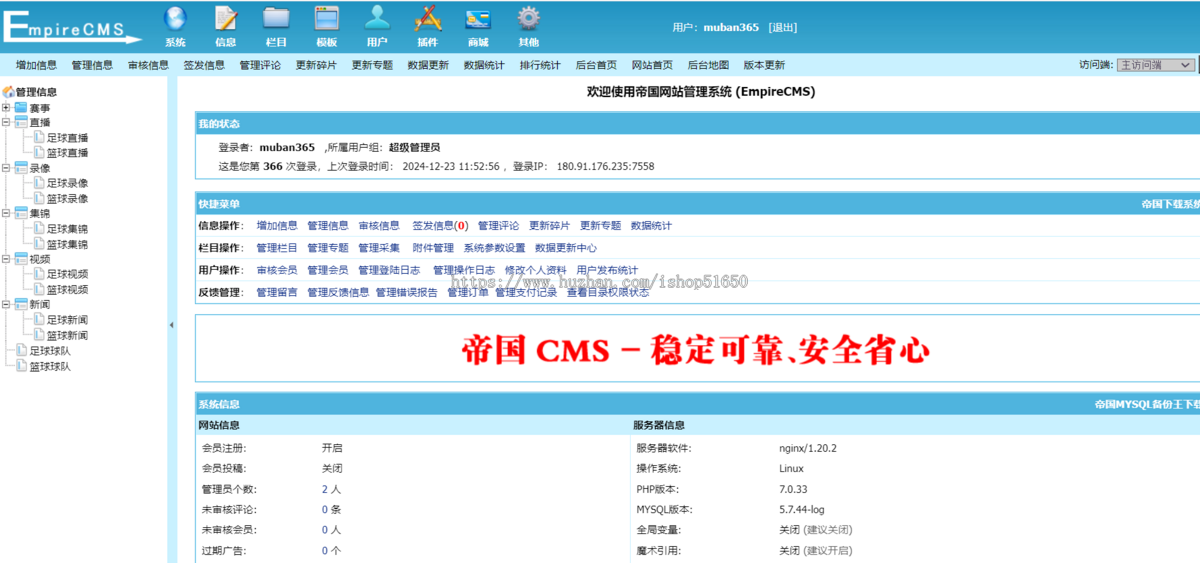
Task: Open the 信息 notepad icon
Action: tap(226, 17)
